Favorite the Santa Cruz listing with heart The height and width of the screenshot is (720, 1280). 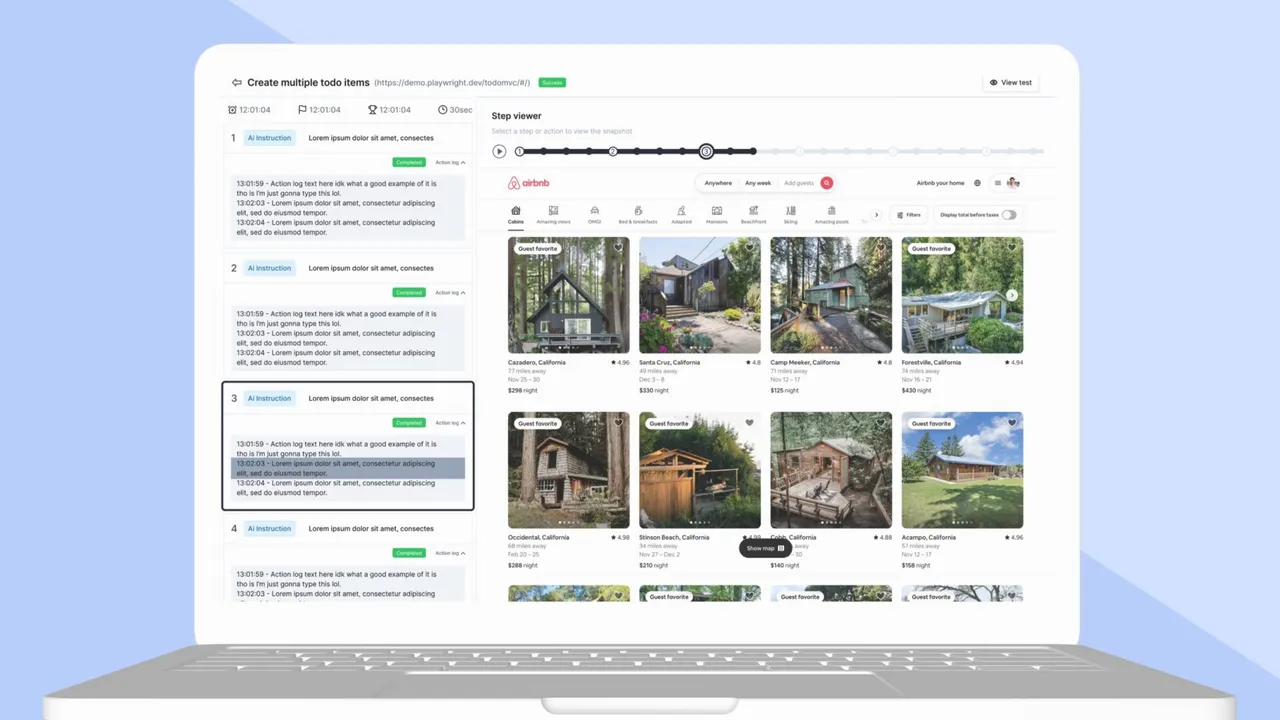coord(749,248)
